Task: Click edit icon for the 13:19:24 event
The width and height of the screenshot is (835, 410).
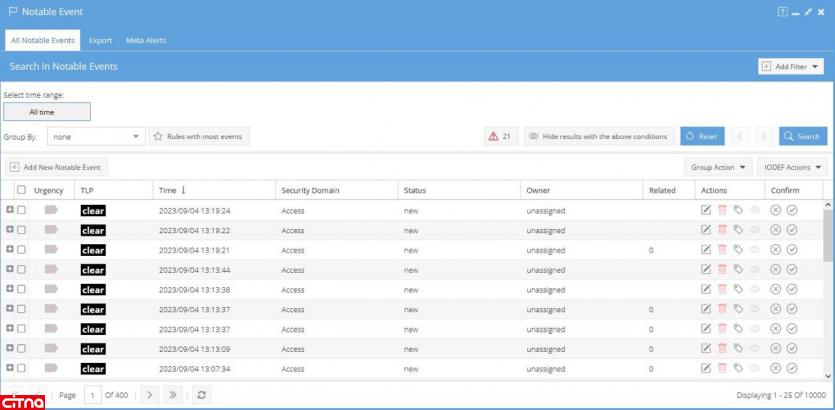Action: pos(707,211)
